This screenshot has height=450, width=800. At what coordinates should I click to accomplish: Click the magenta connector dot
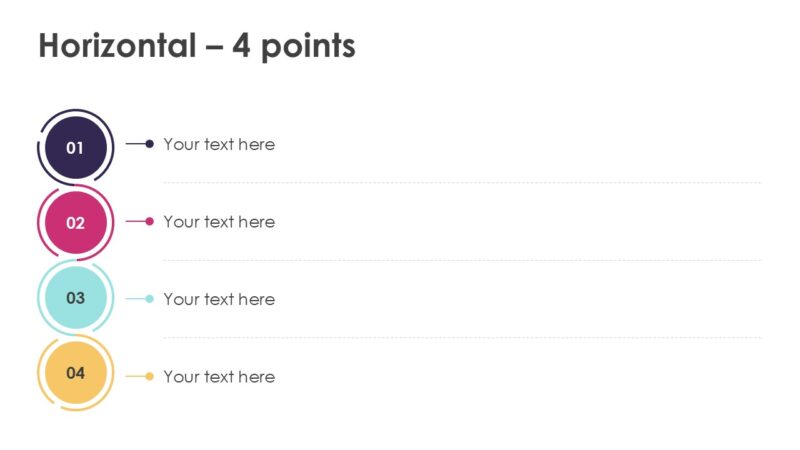[x=150, y=221]
